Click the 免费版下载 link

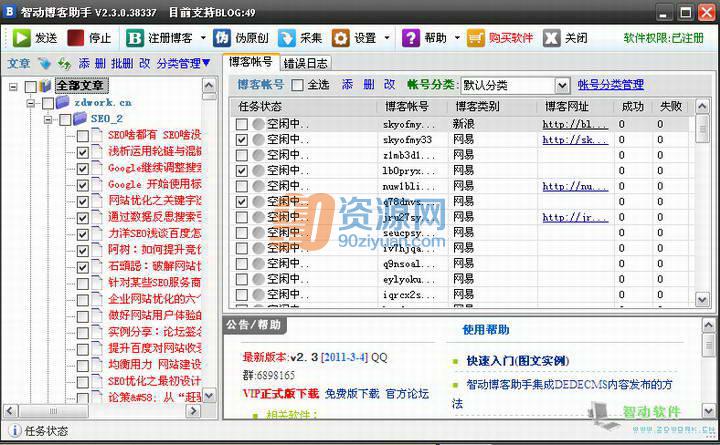coord(352,394)
